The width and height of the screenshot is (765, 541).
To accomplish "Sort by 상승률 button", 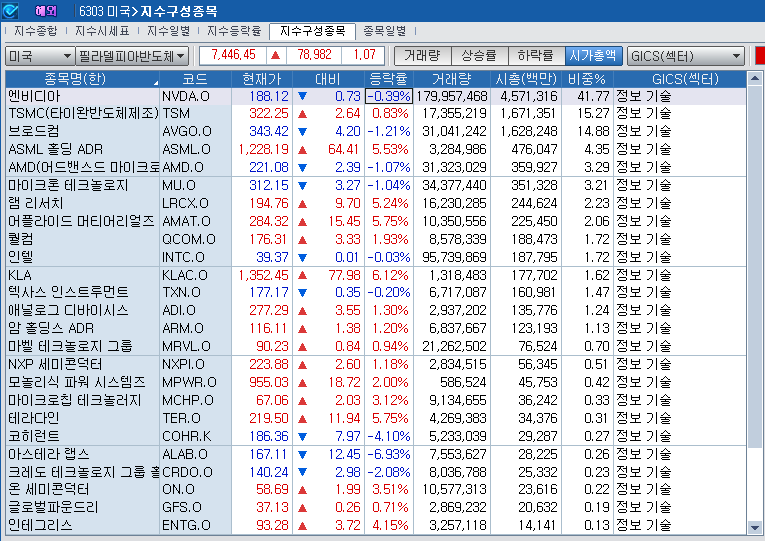I will tap(479, 56).
